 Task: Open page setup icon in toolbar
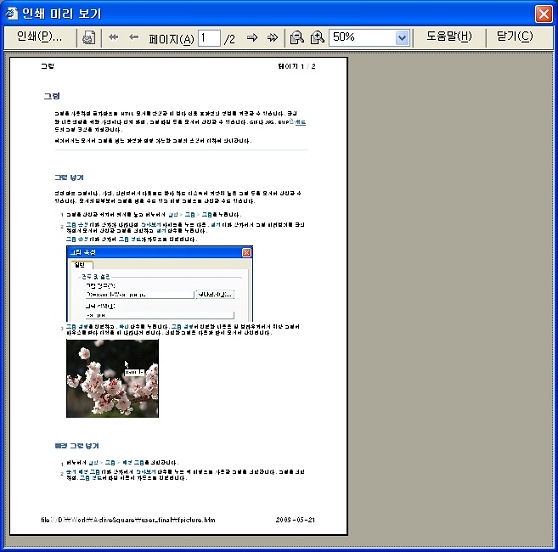tap(89, 37)
